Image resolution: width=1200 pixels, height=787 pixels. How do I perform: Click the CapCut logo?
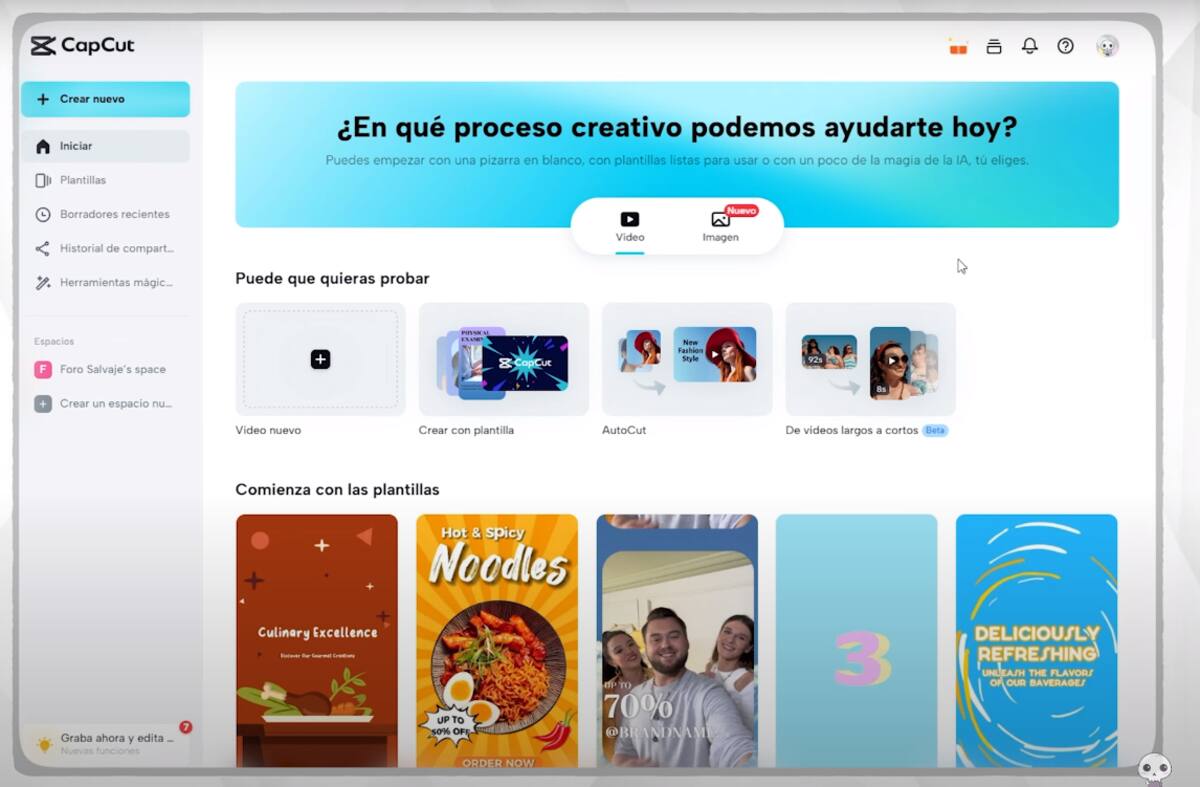point(83,46)
